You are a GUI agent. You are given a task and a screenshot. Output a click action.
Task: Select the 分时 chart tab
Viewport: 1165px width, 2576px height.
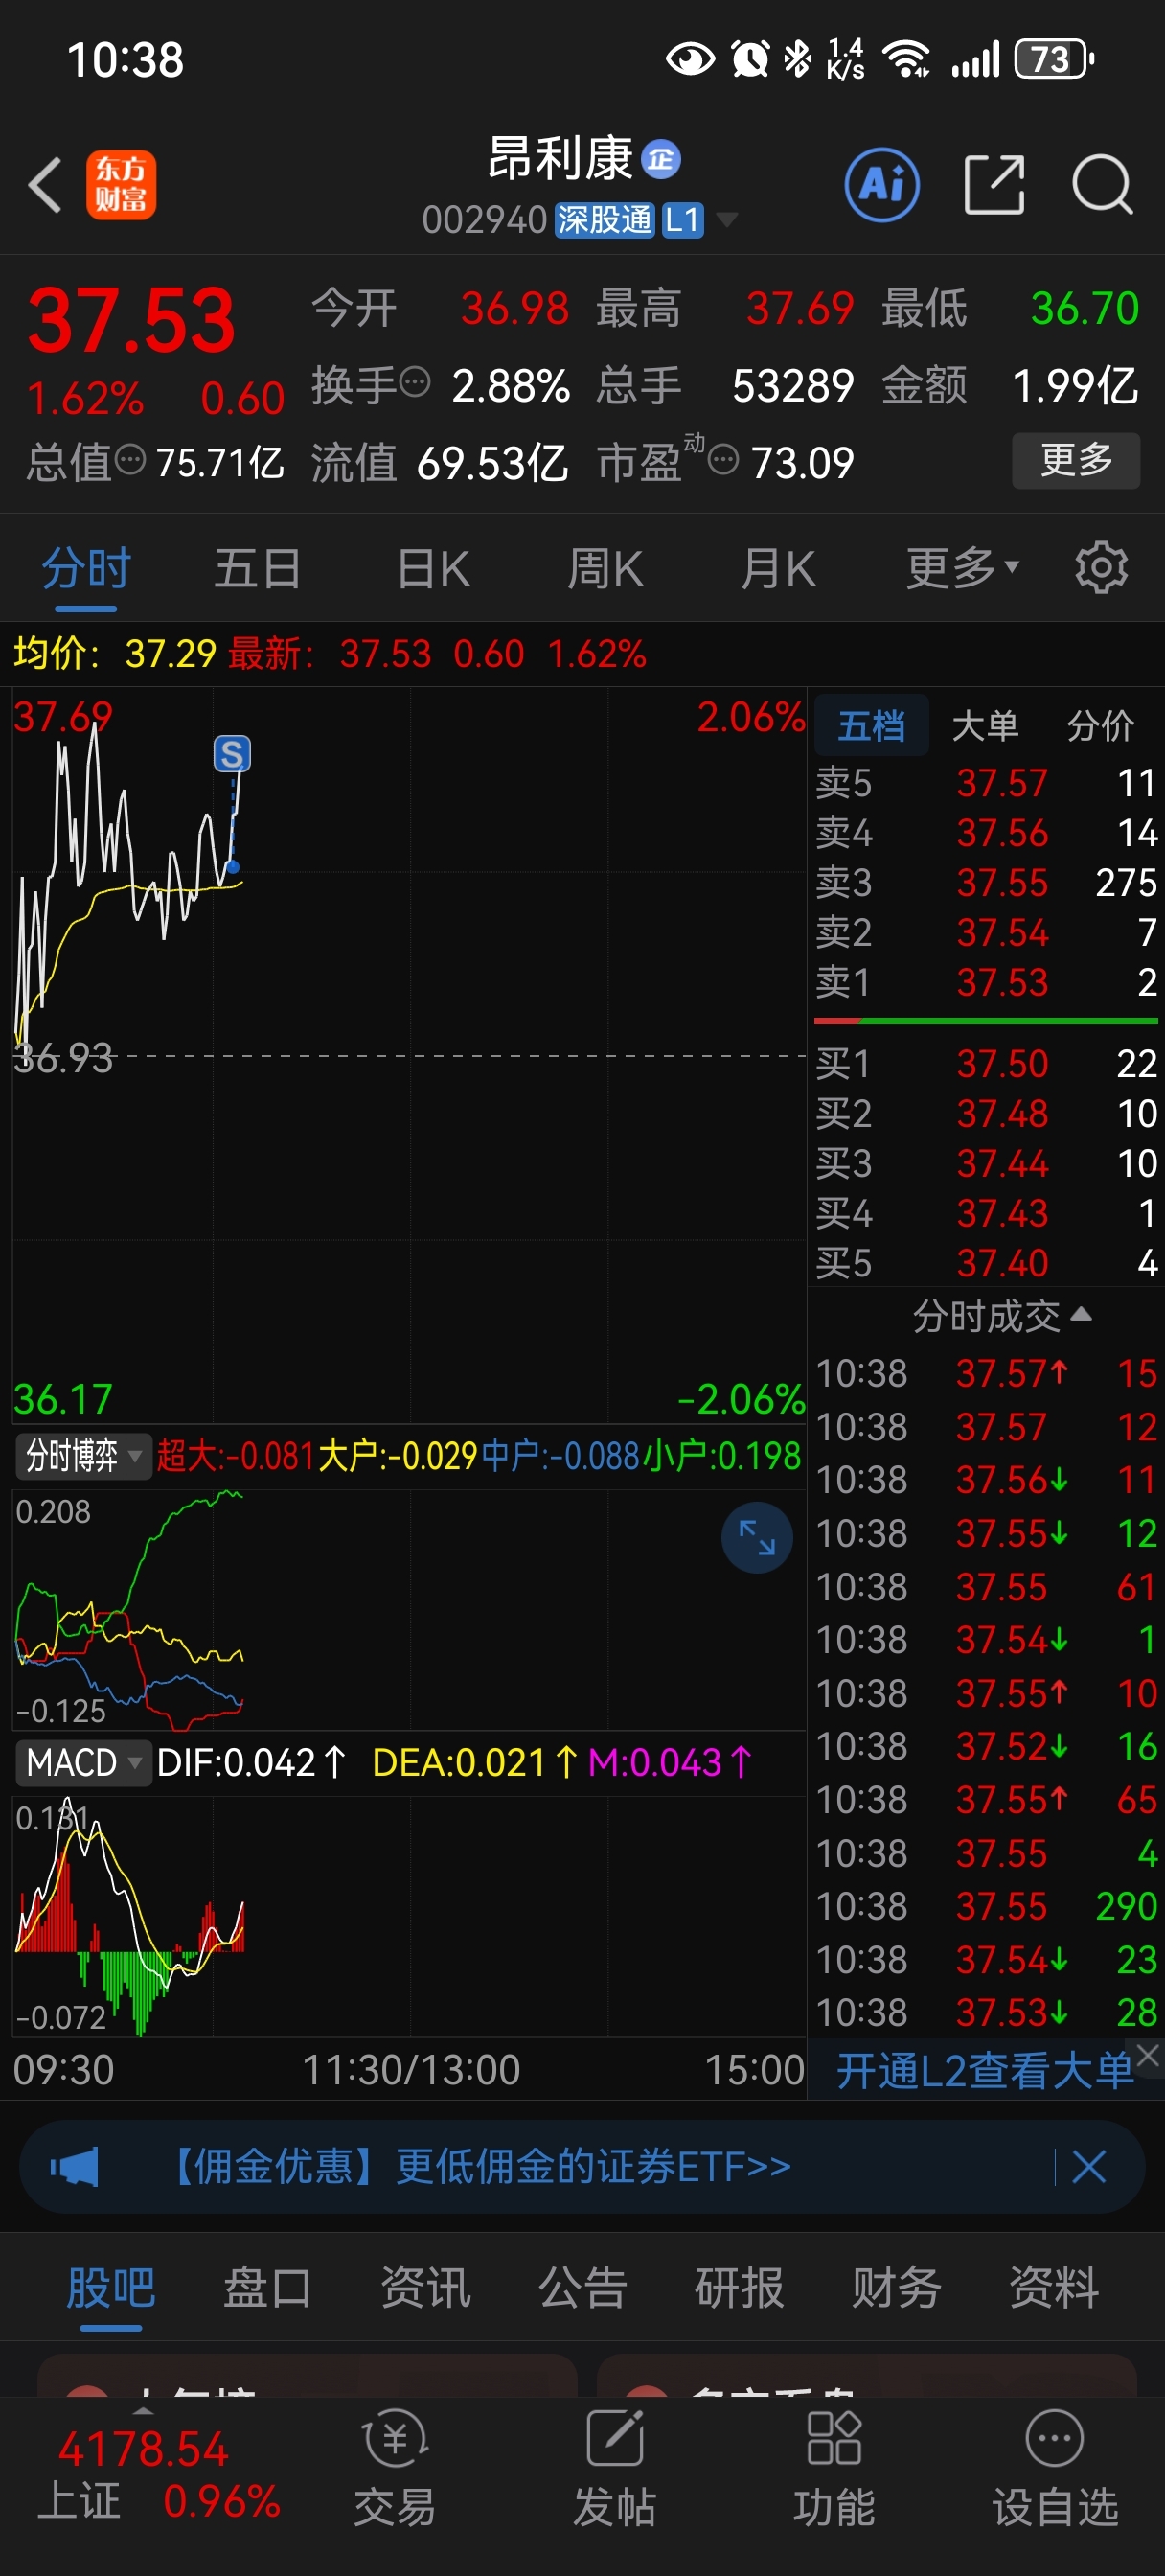[86, 568]
